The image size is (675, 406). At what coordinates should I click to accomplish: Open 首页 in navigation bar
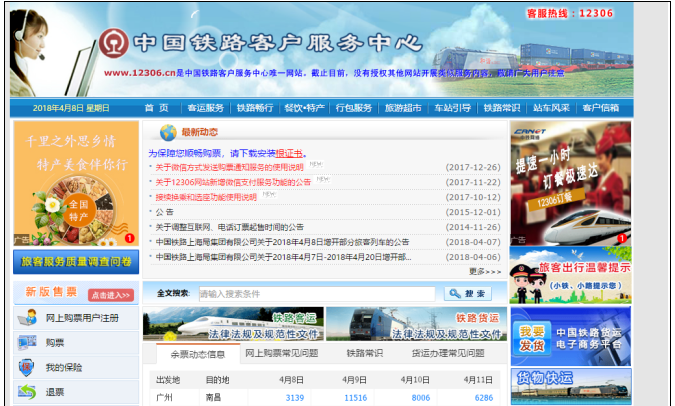157,108
